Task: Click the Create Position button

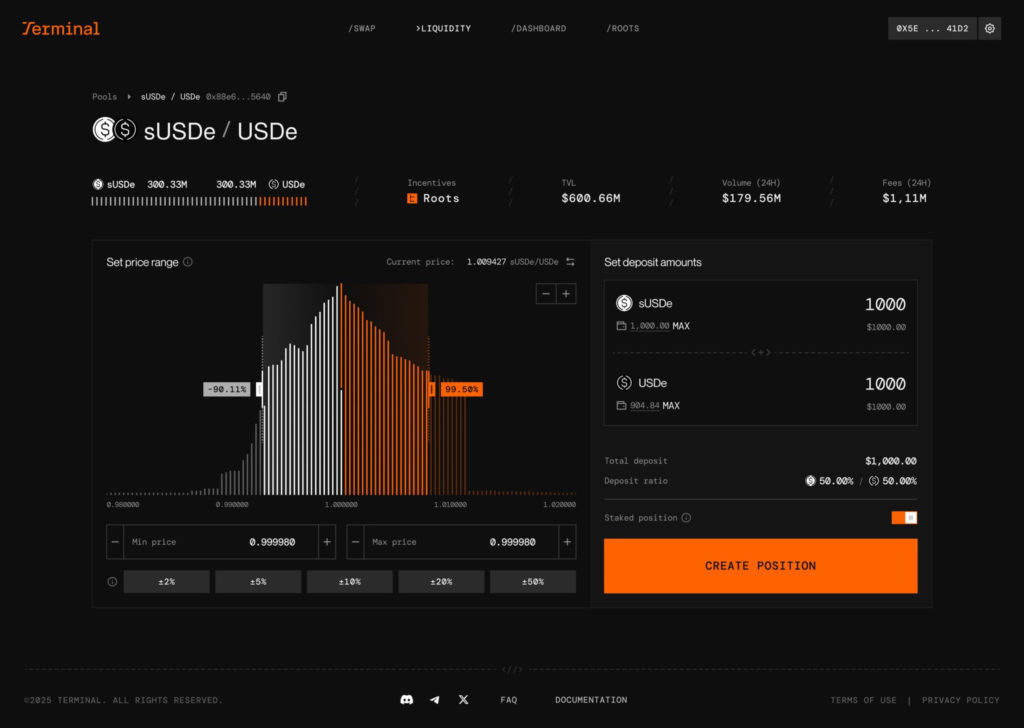Action: 760,566
